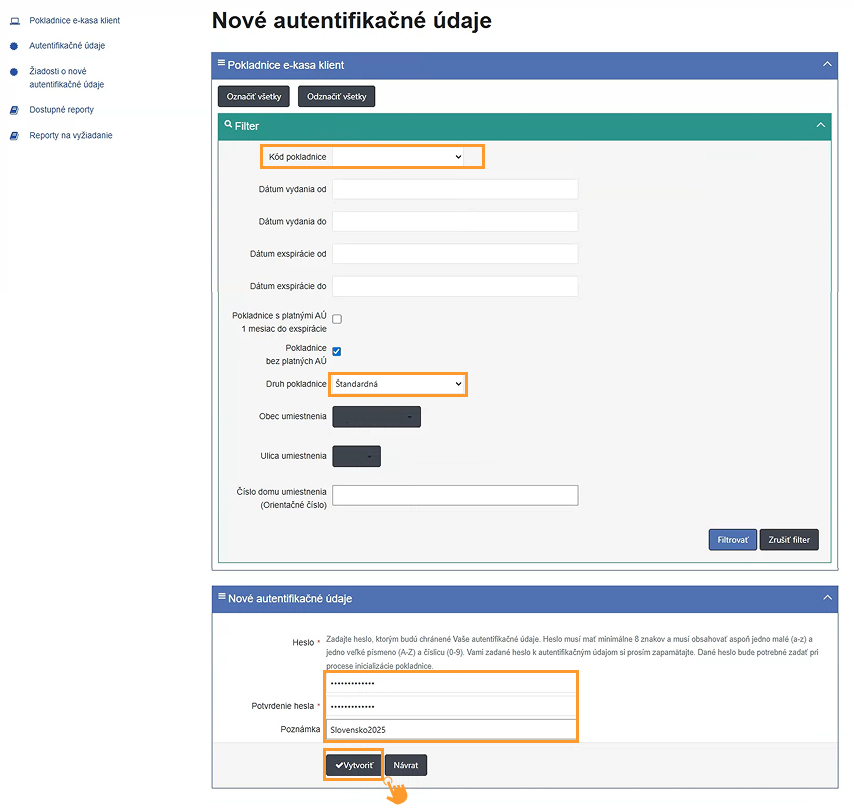Click the book icon beside Reporty na vyžiadanie

pyautogui.click(x=14, y=136)
